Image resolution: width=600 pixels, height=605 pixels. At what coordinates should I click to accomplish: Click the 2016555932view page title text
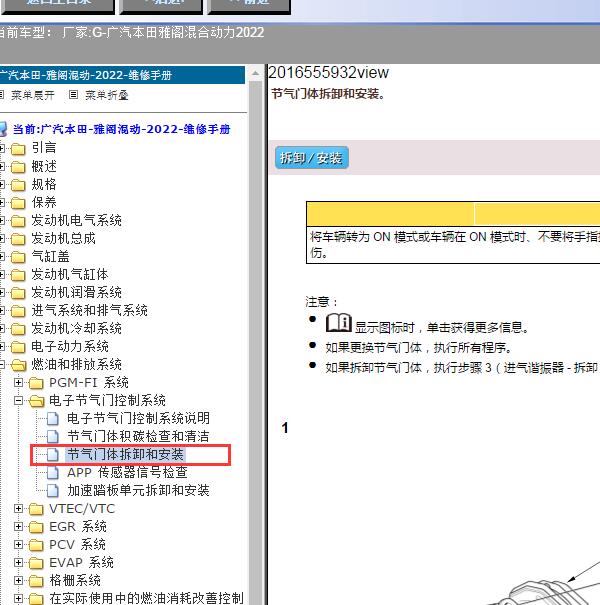point(329,73)
